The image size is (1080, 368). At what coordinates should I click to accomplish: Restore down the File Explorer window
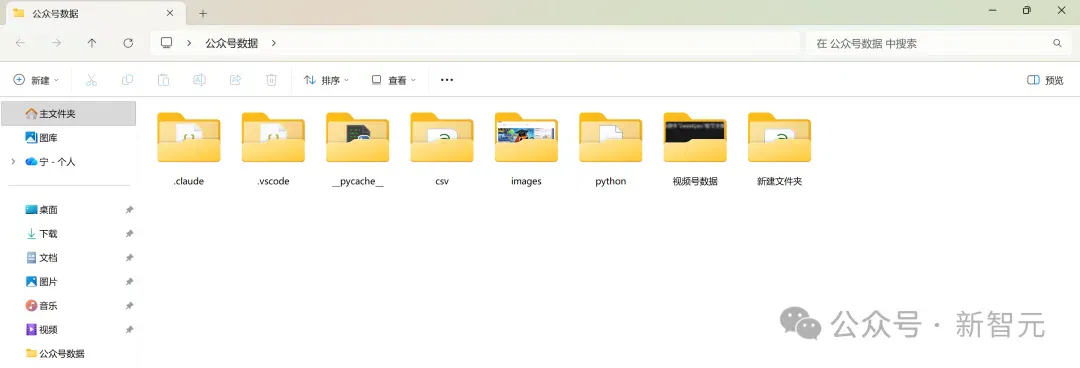1027,10
